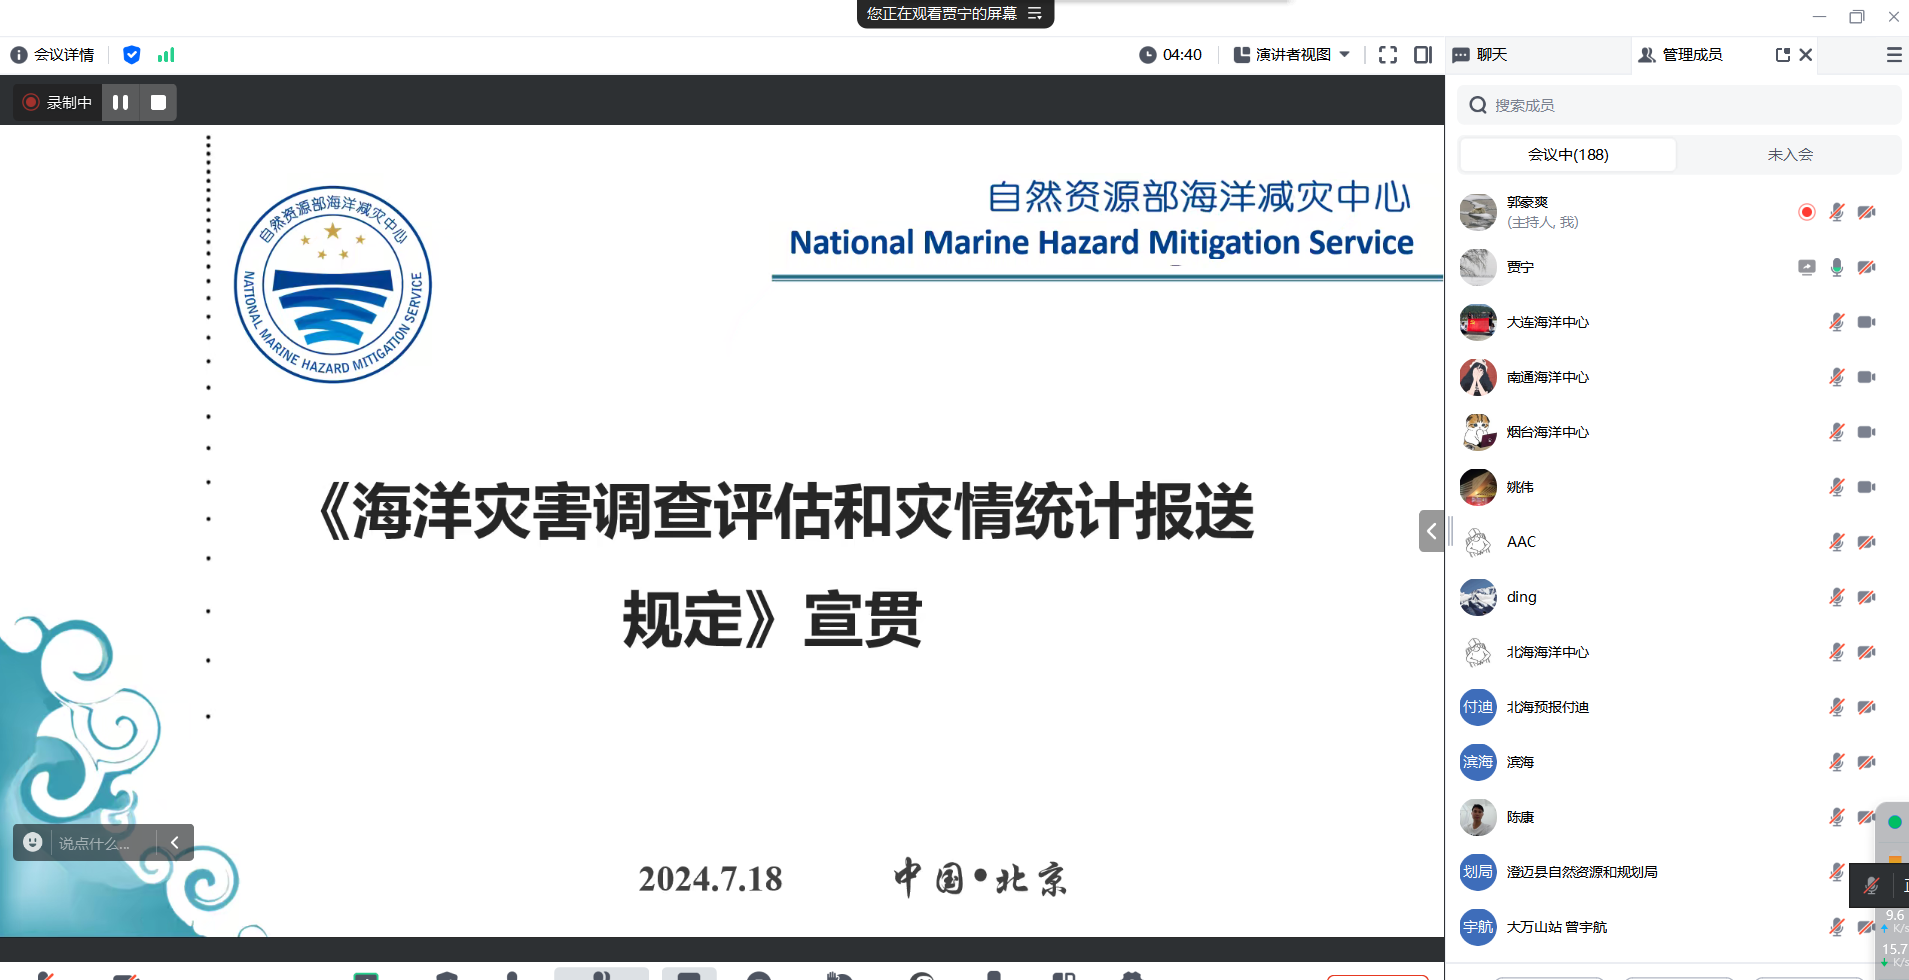Click the recording indicator beside 郭豪爽
The height and width of the screenshot is (980, 1909).
[x=1807, y=212]
